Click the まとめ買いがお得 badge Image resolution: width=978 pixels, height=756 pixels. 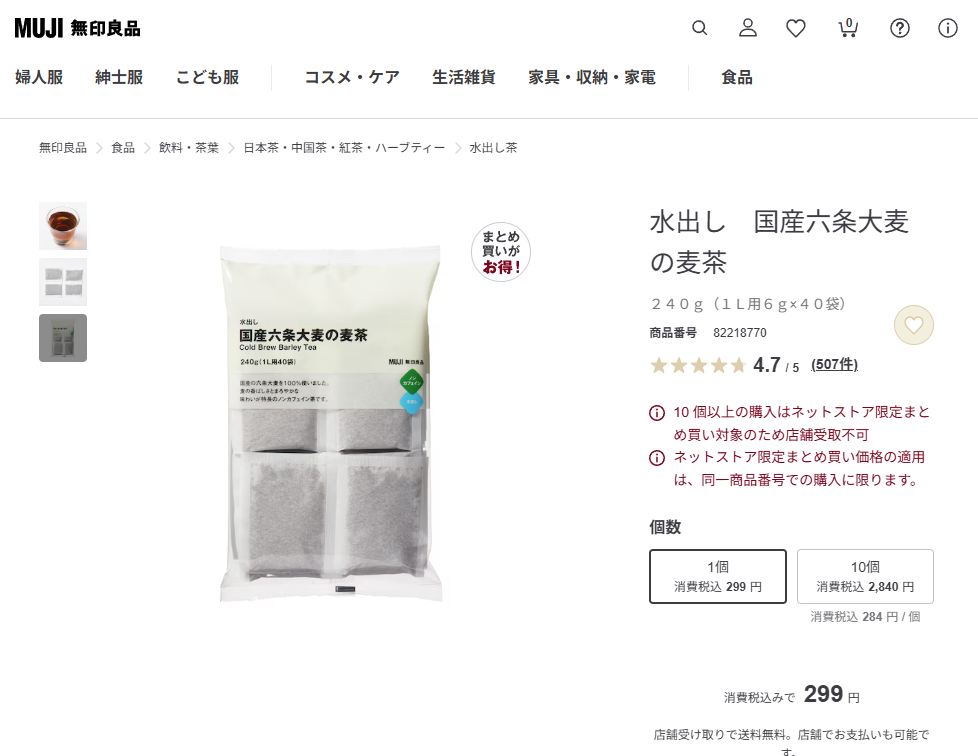(x=501, y=252)
